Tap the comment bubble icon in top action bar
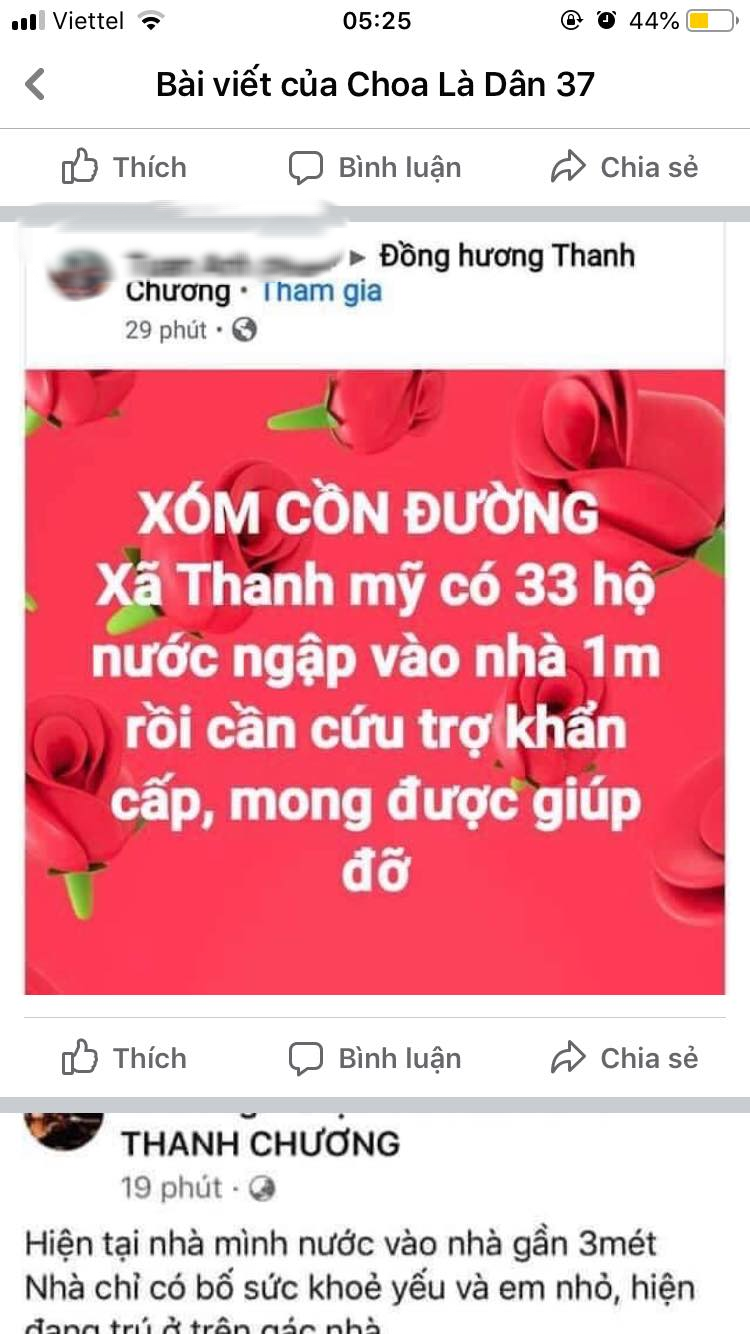Image resolution: width=750 pixels, height=1334 pixels. pyautogui.click(x=306, y=167)
